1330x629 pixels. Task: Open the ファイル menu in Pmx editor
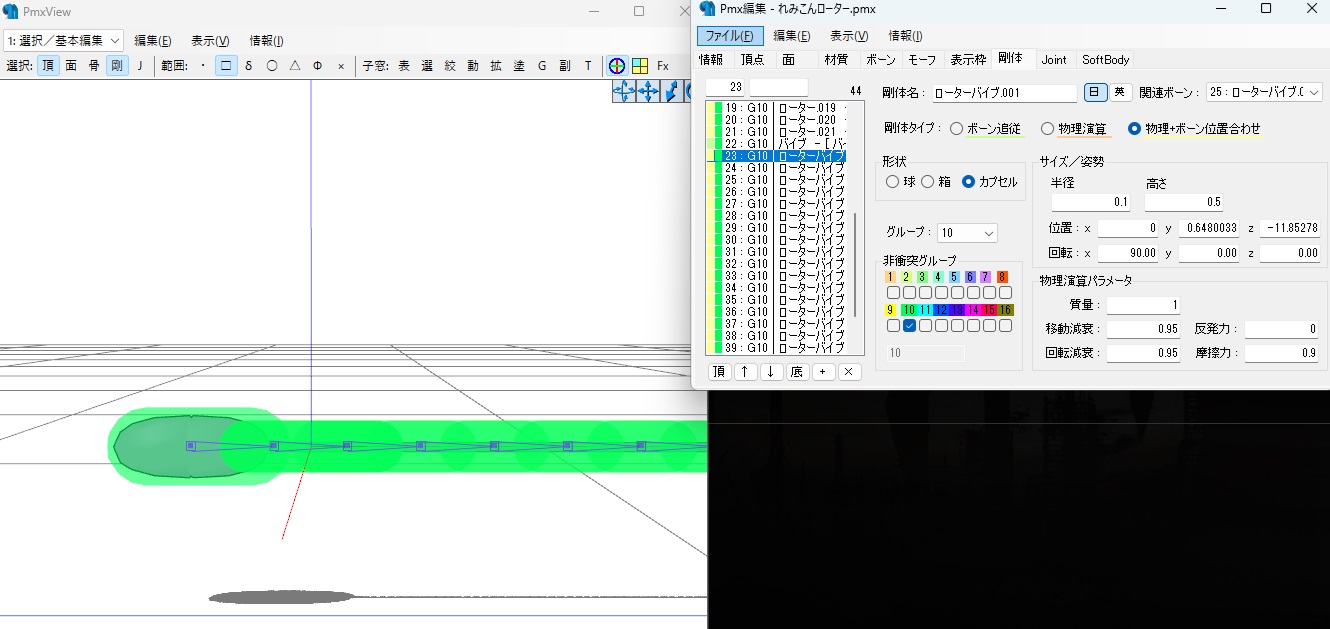point(730,36)
